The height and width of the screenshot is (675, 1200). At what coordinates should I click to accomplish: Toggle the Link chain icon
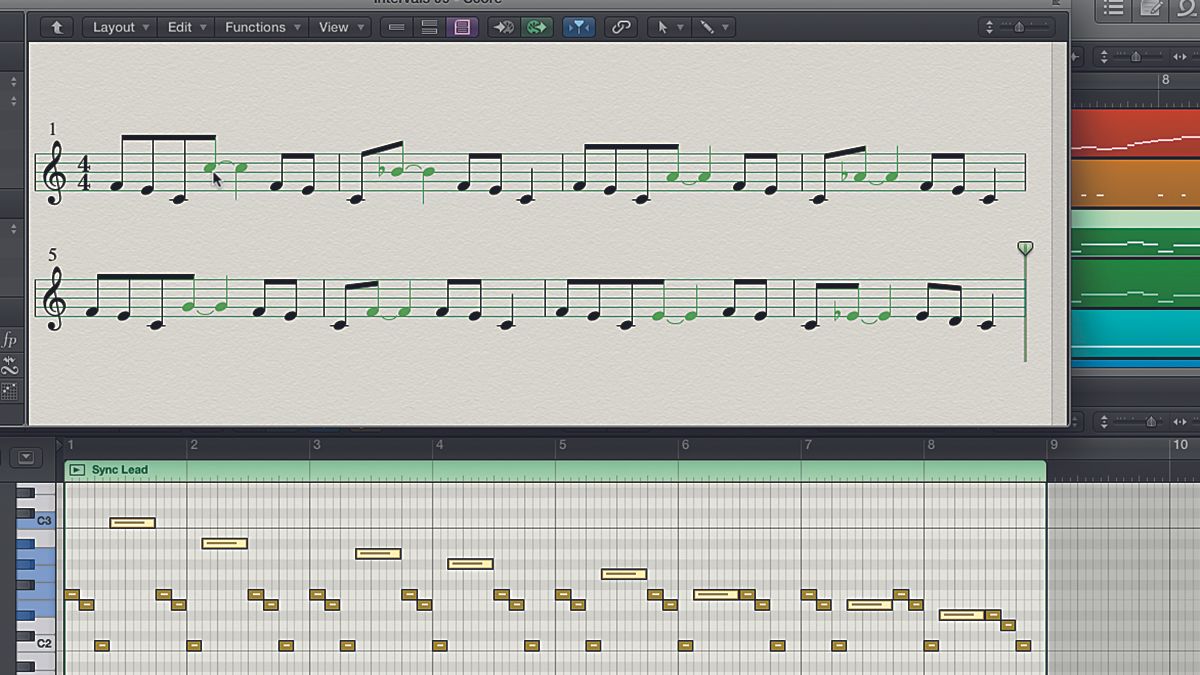coord(621,27)
